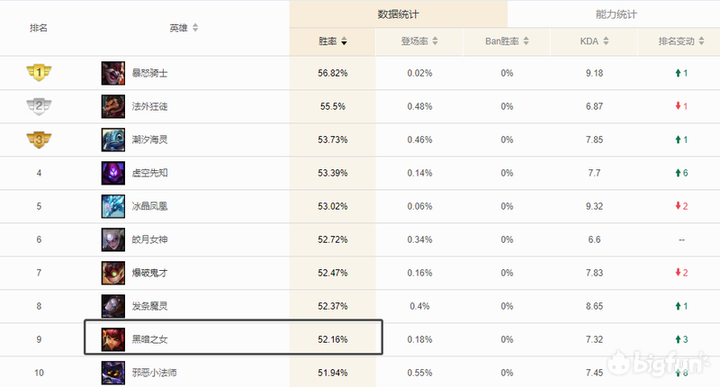Switch to the 数据统计 tab
Image resolution: width=720 pixels, height=387 pixels.
[x=398, y=14]
